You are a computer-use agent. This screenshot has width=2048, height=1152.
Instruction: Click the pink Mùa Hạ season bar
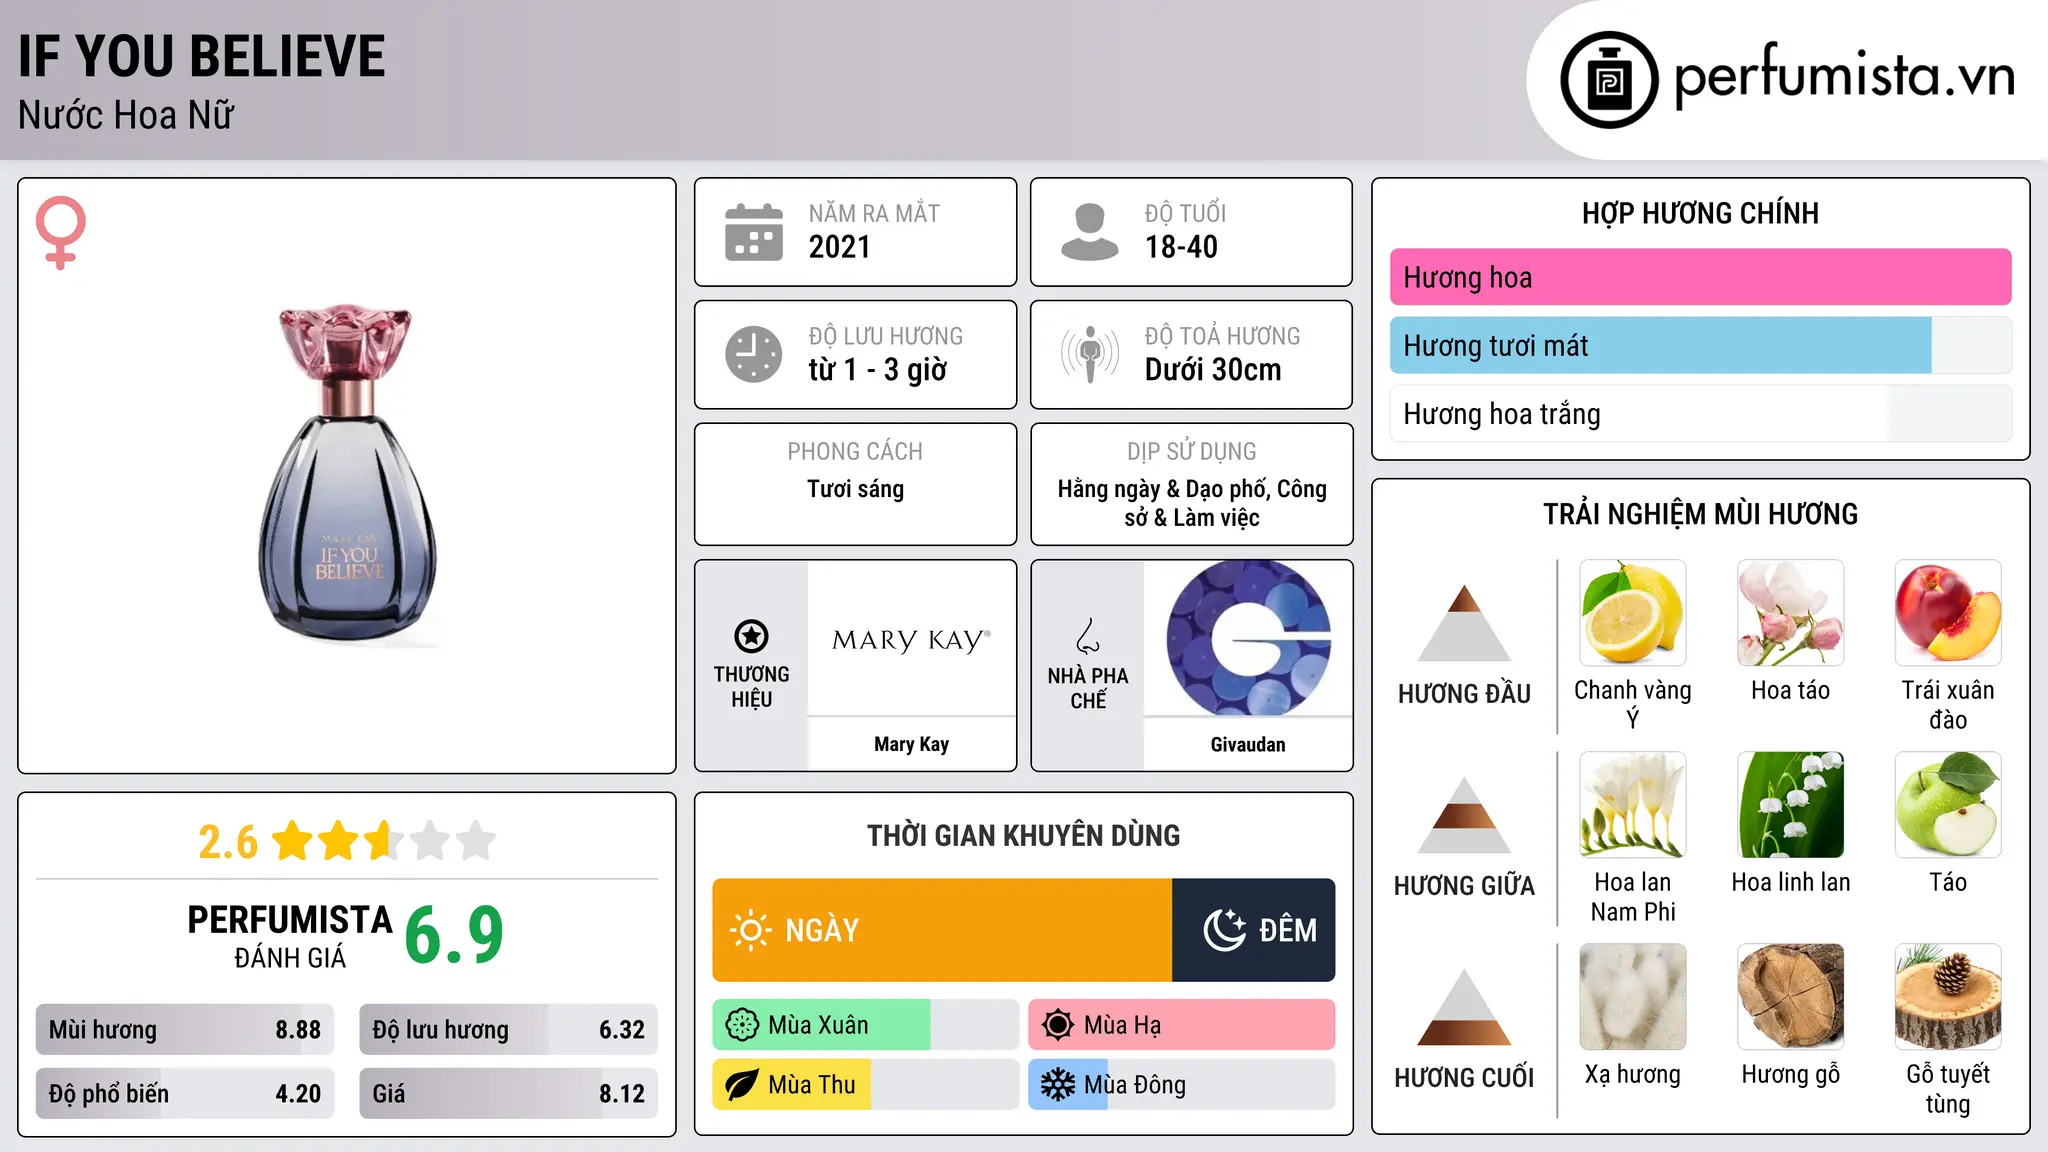1181,1025
